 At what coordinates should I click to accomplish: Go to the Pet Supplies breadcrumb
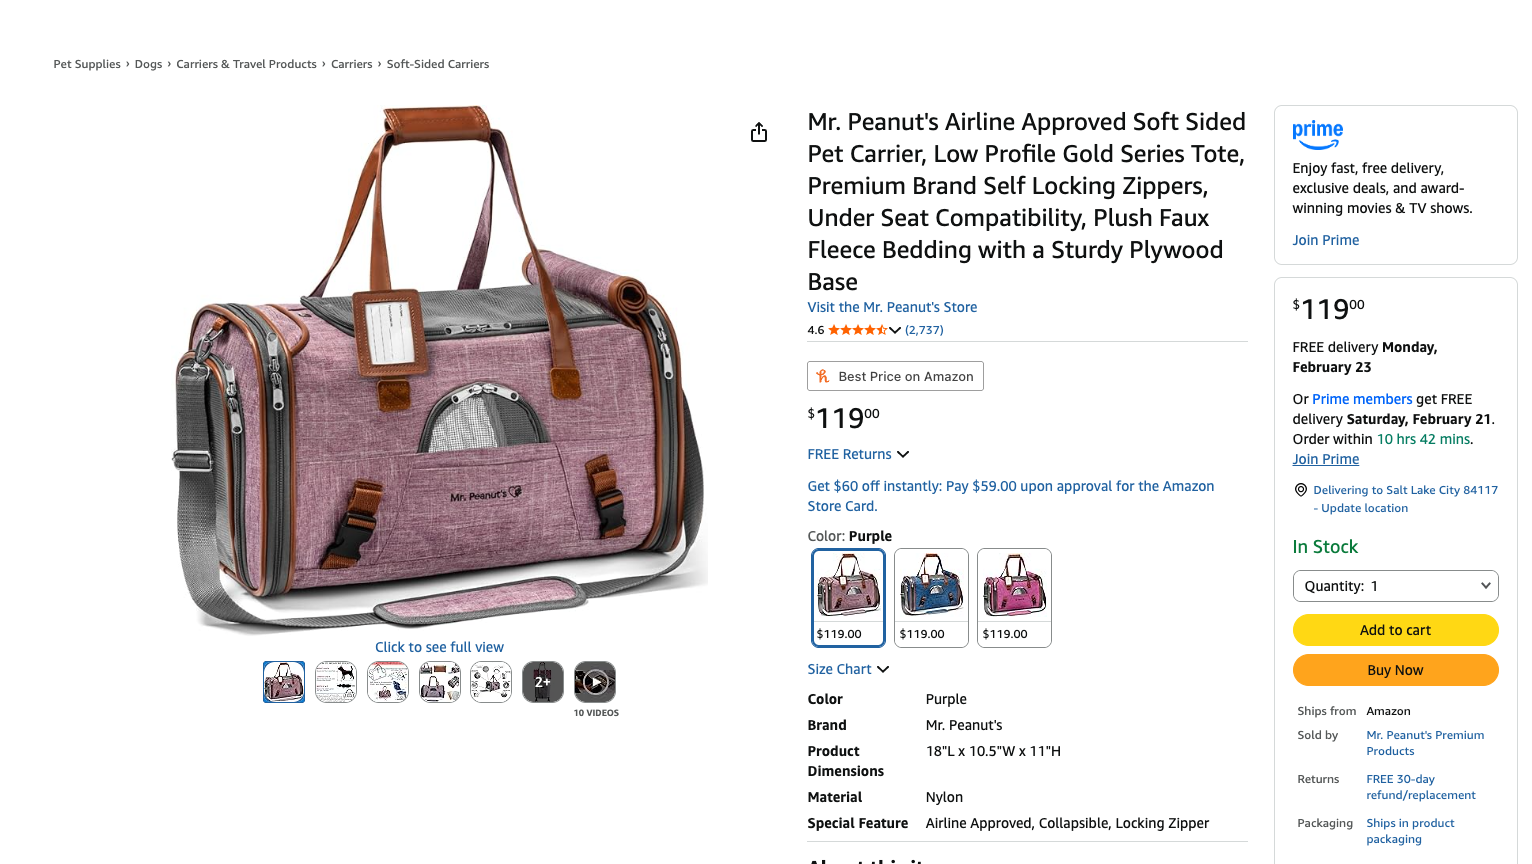[87, 64]
